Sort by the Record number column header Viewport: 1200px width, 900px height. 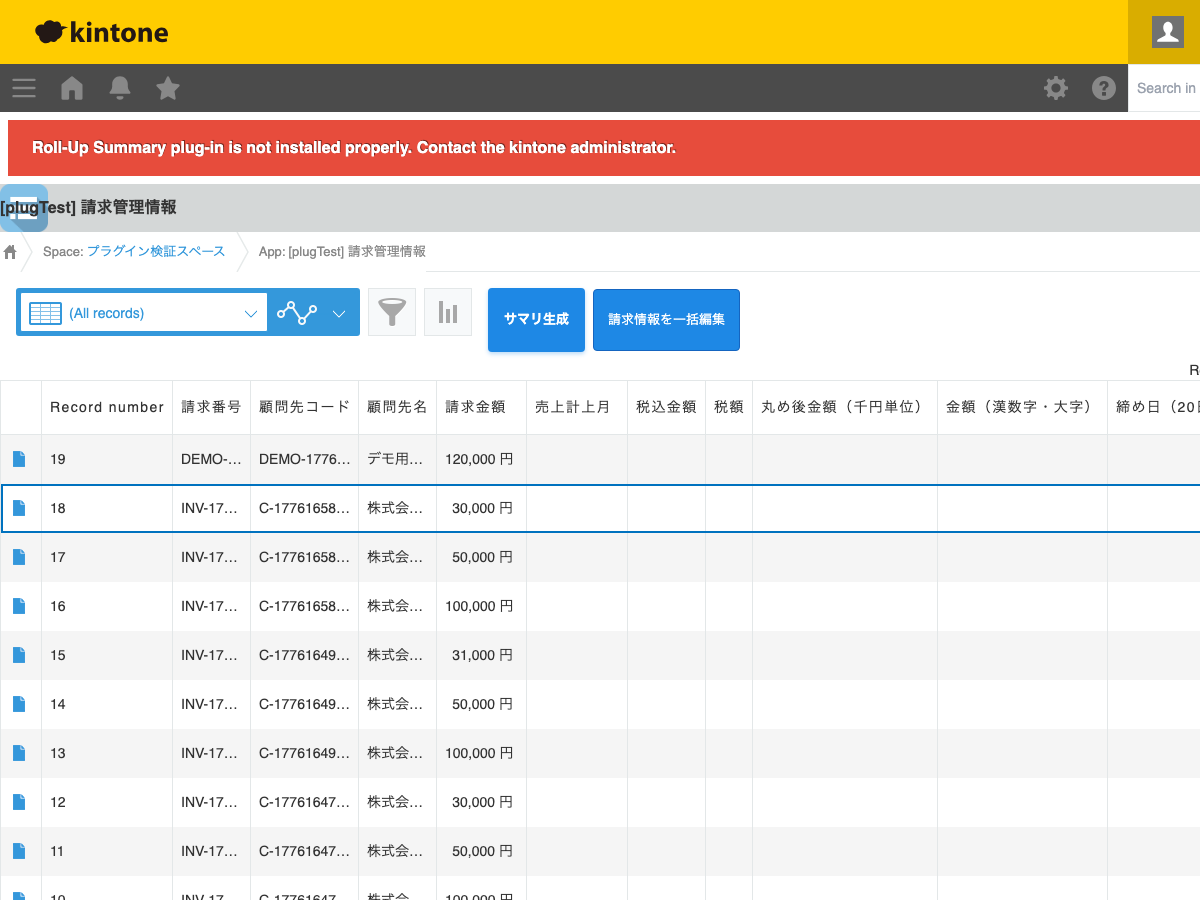click(107, 407)
